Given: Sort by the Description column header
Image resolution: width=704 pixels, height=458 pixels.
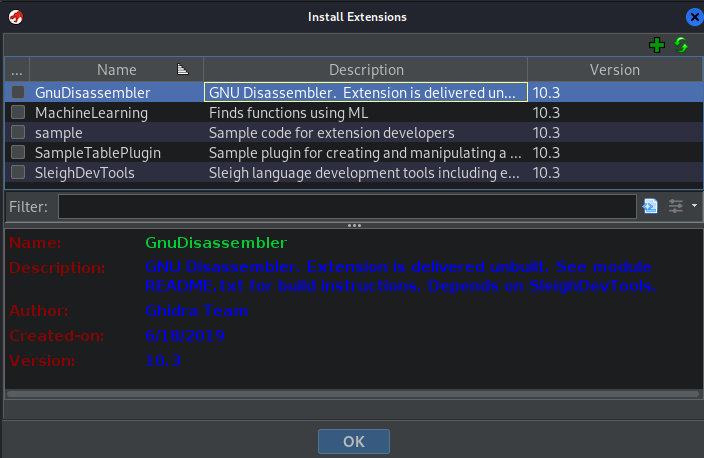Looking at the screenshot, I should tap(366, 70).
